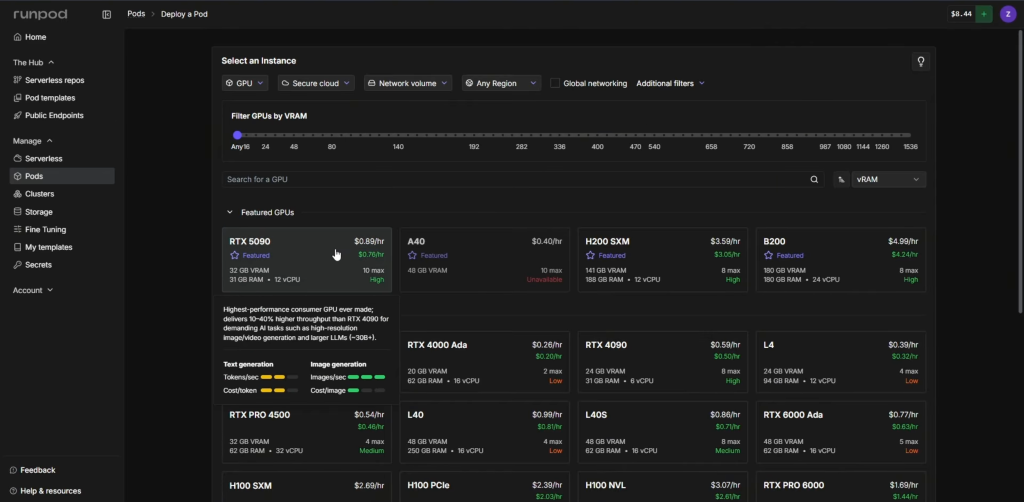Click the Home icon in sidebar
1024x502 pixels.
[18, 37]
